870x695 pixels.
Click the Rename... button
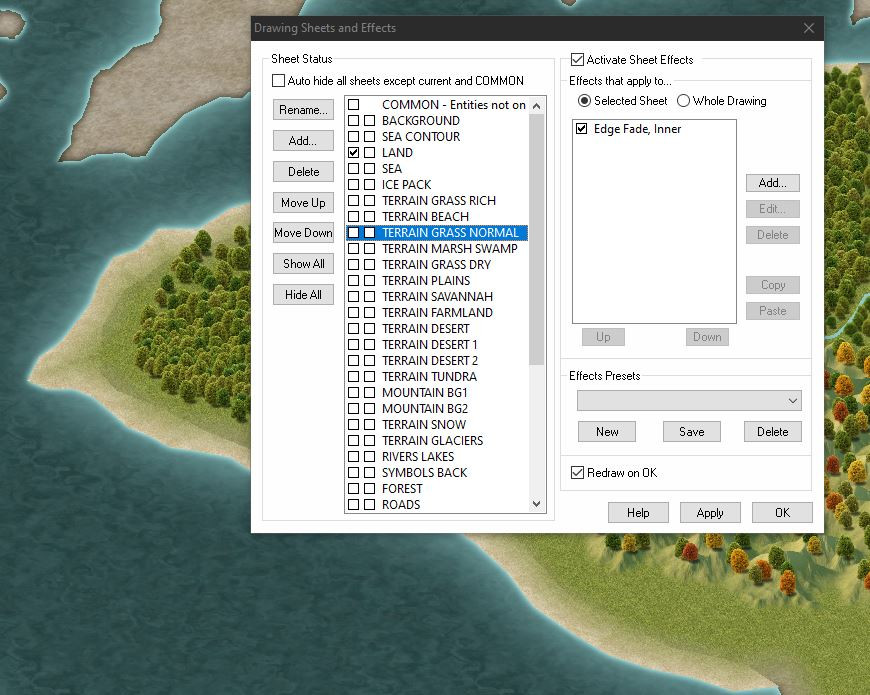303,110
